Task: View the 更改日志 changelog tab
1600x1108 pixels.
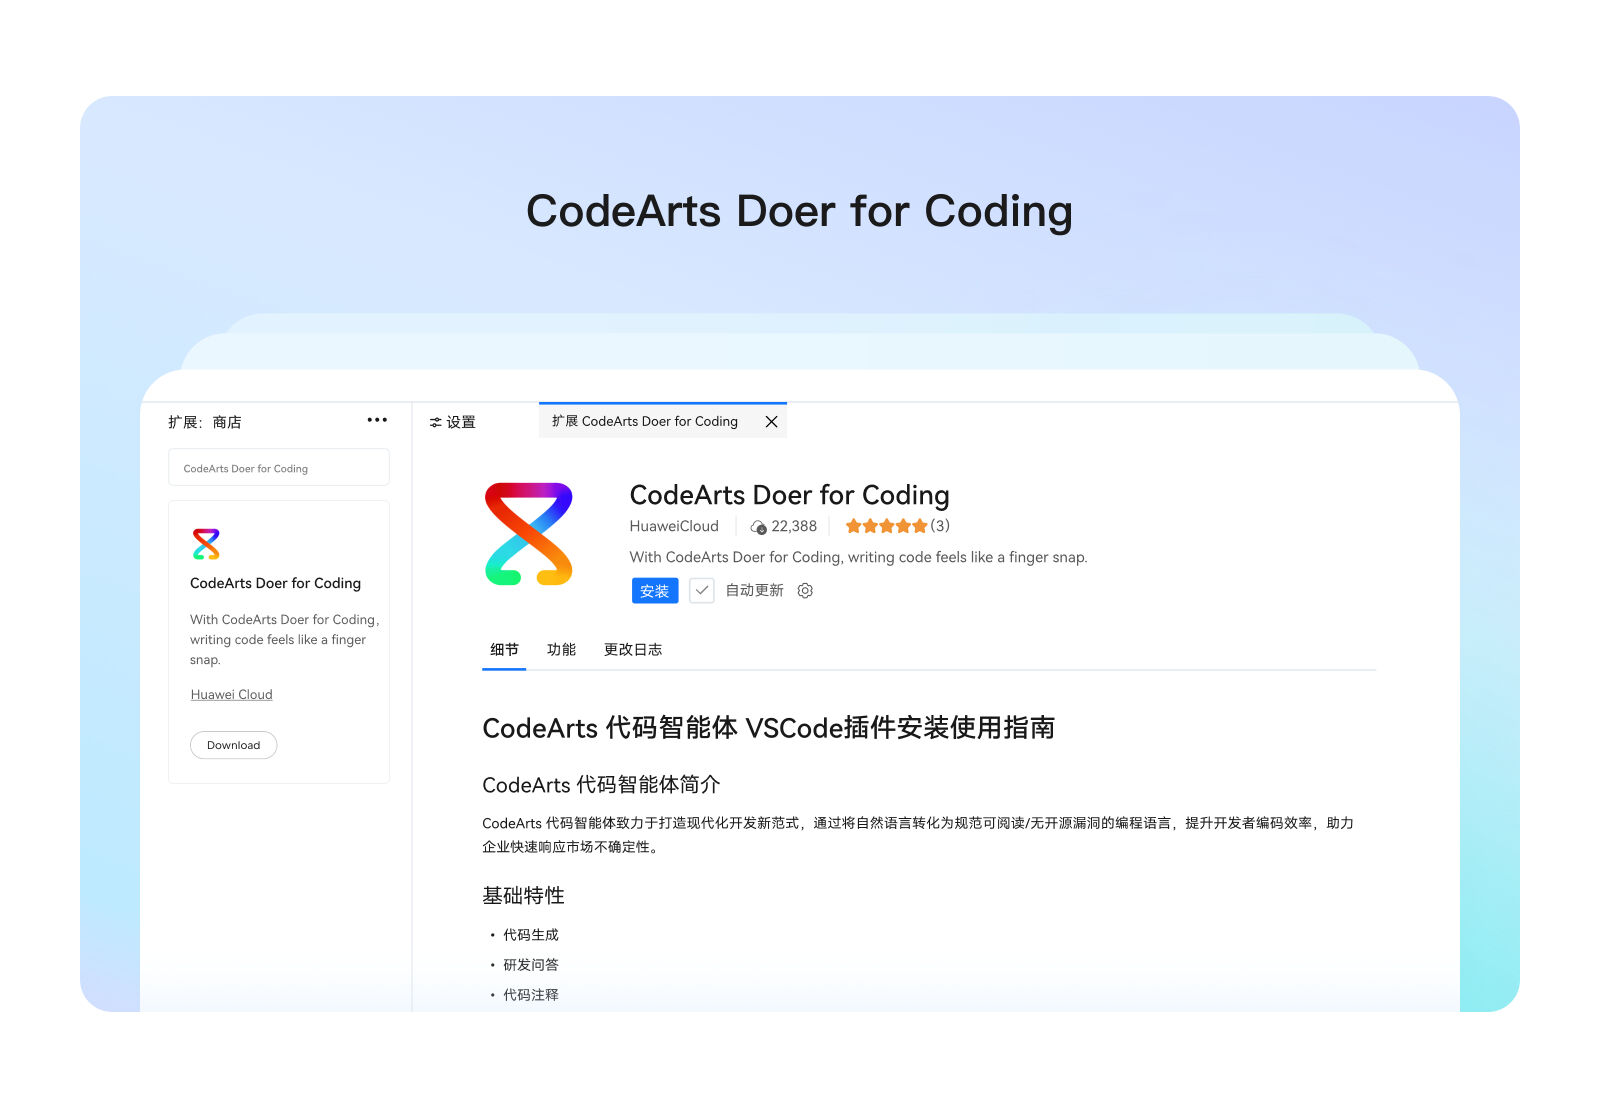Action: tap(632, 650)
